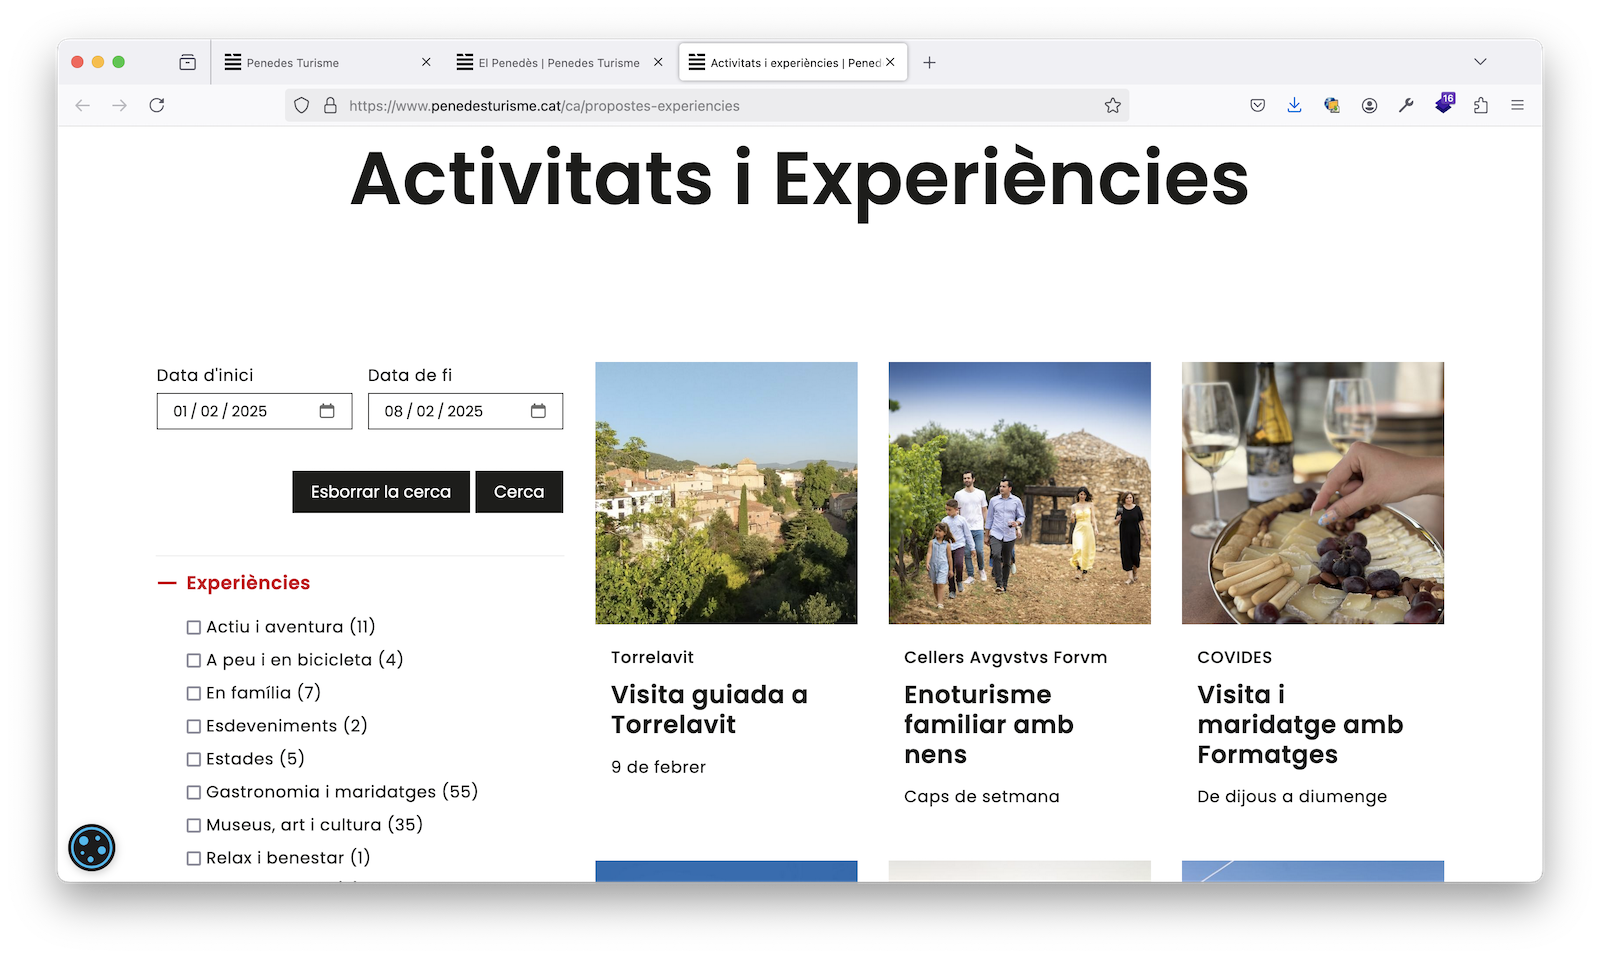The image size is (1600, 958).
Task: Open the Firefox downloads panel
Action: point(1294,105)
